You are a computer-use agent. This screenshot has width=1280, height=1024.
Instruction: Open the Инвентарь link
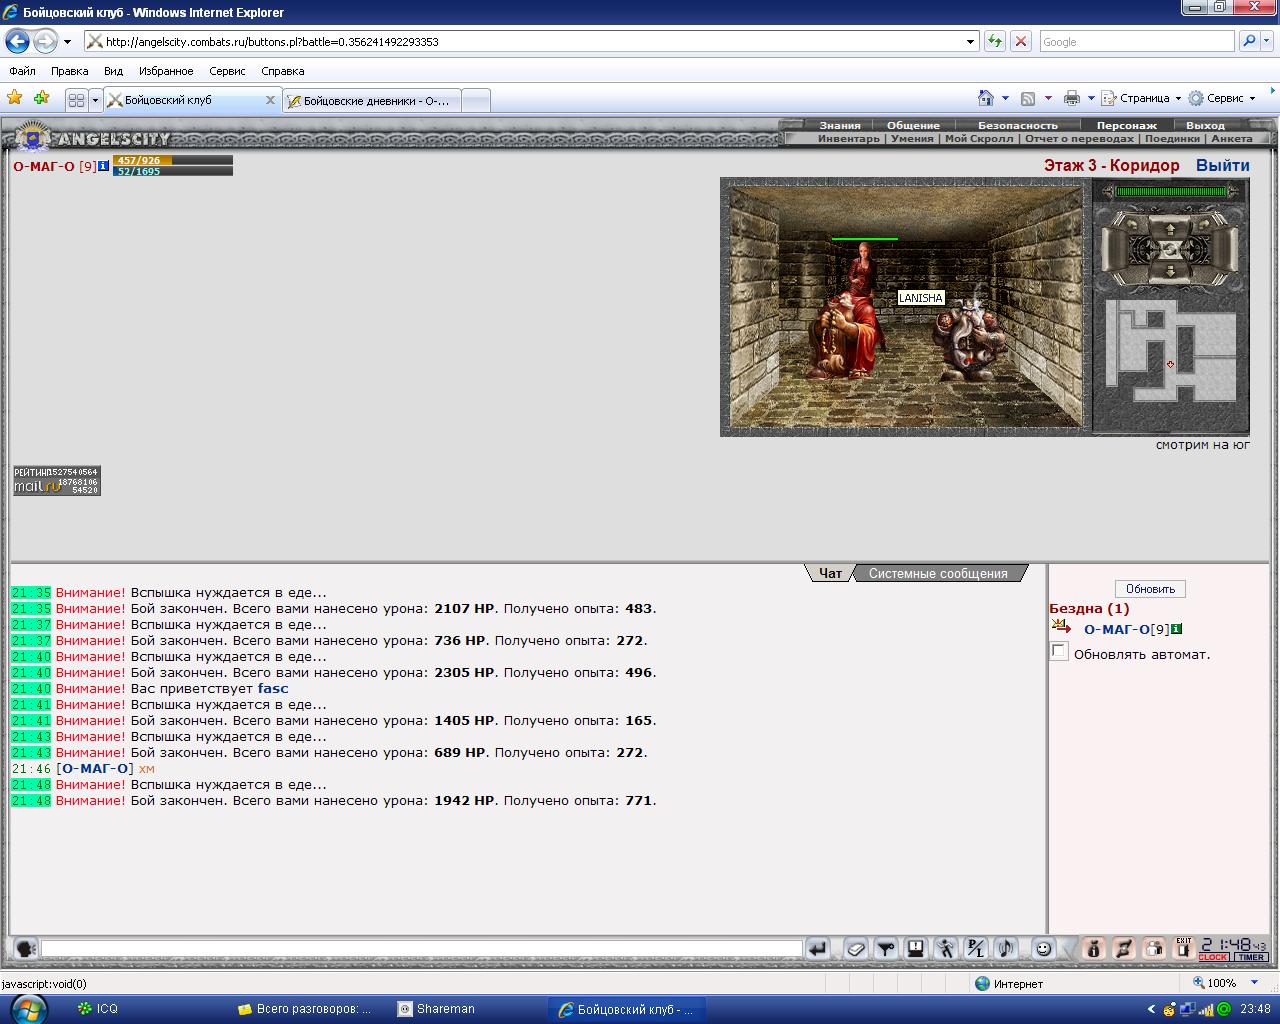(848, 138)
